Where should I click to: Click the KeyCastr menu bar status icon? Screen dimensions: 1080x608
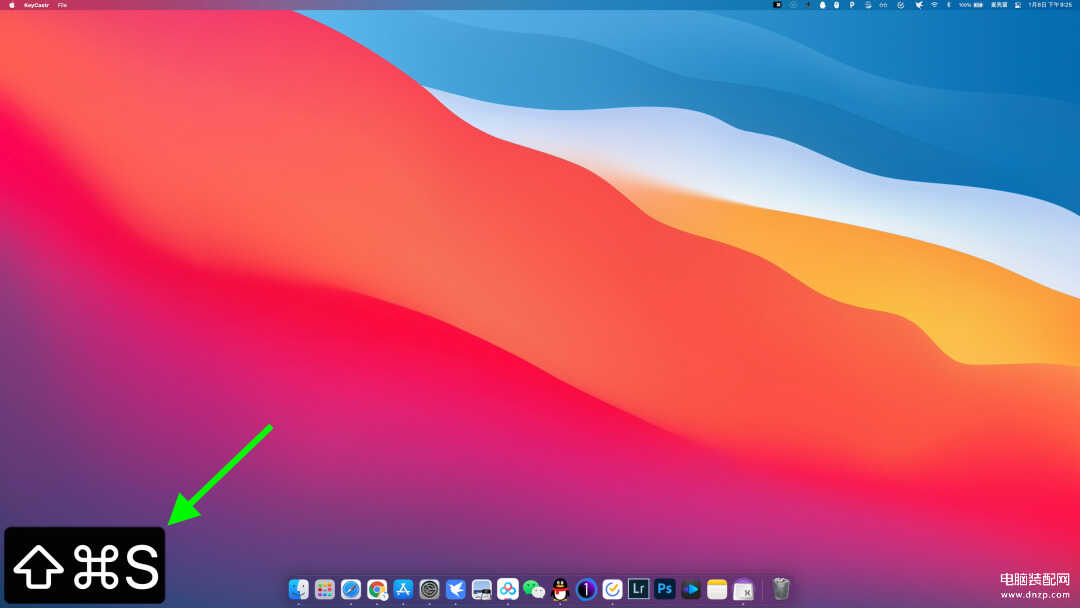tap(778, 5)
